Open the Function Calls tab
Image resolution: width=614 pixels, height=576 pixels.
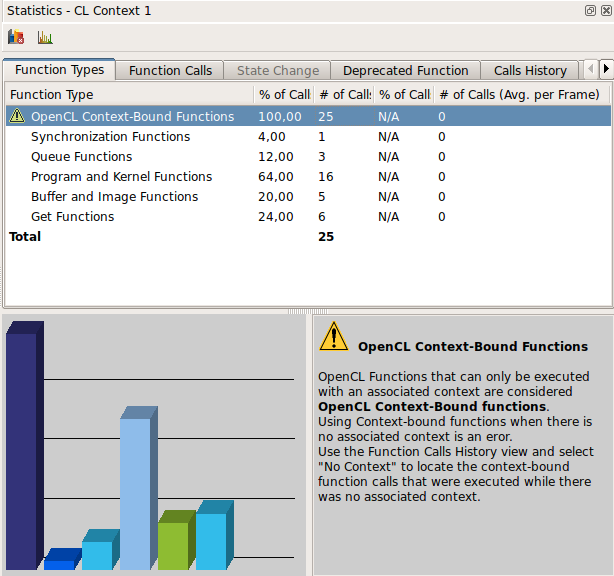[170, 70]
